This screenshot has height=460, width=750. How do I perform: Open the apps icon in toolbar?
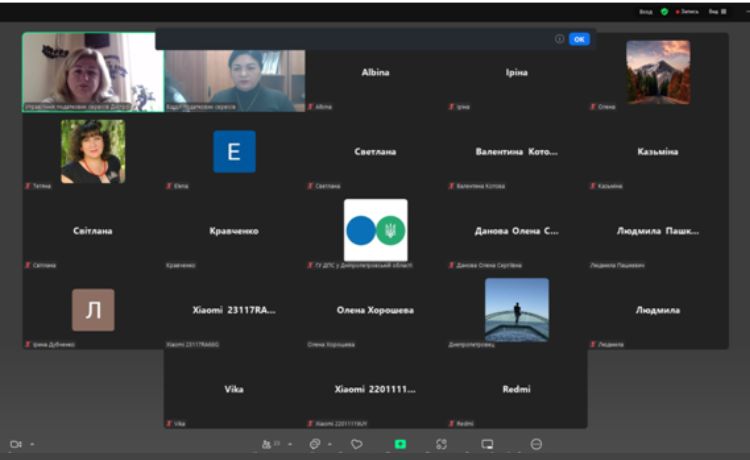(441, 444)
